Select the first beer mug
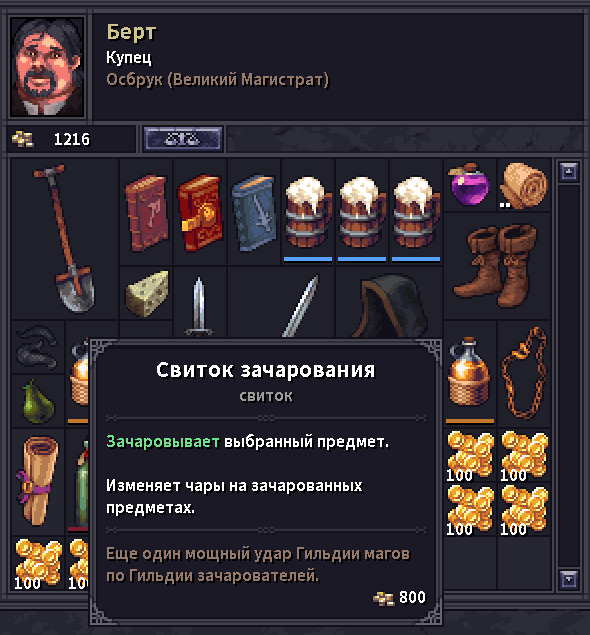Image resolution: width=590 pixels, height=635 pixels. coord(308,212)
